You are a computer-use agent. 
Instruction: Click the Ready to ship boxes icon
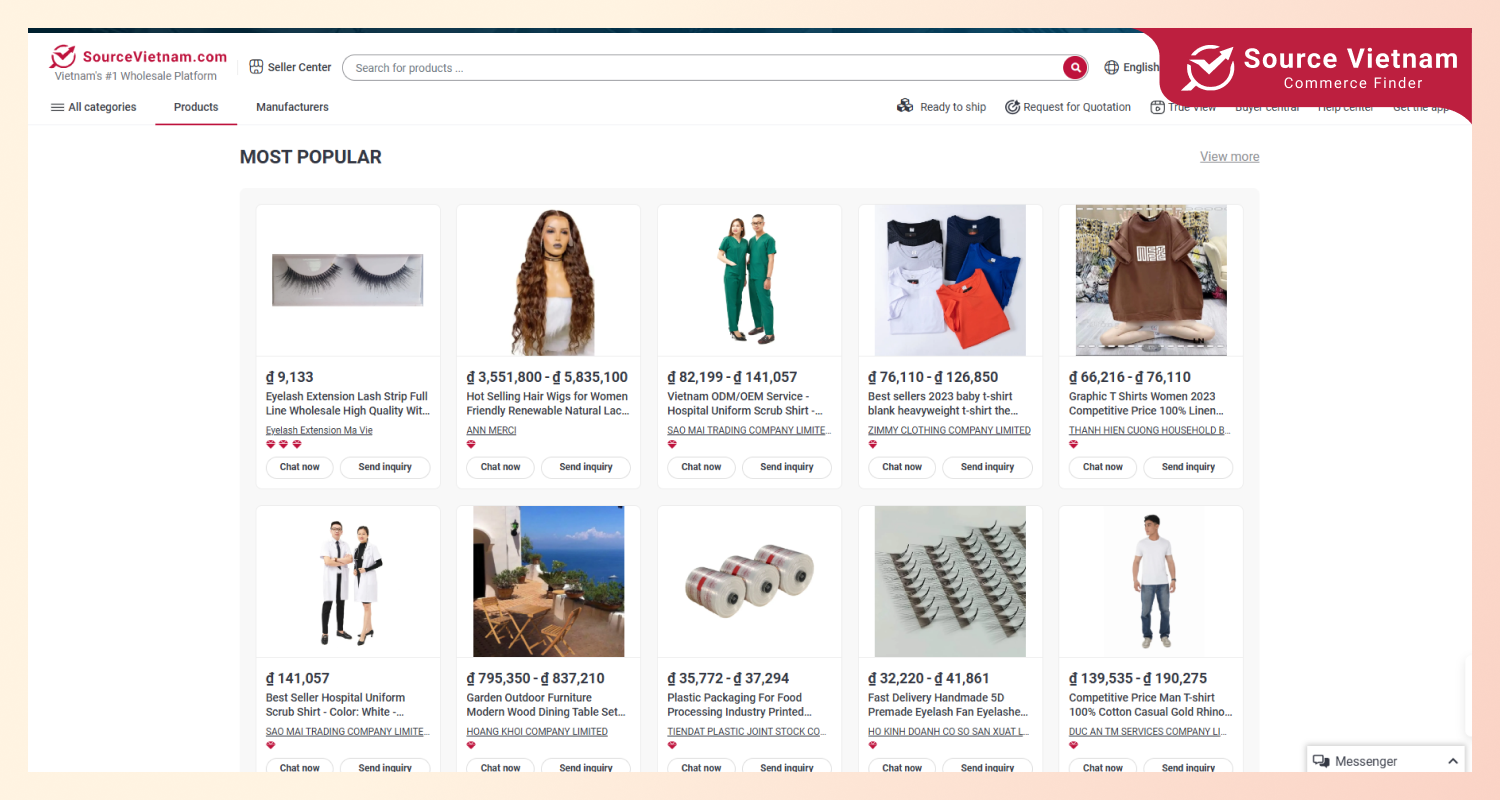(x=905, y=106)
